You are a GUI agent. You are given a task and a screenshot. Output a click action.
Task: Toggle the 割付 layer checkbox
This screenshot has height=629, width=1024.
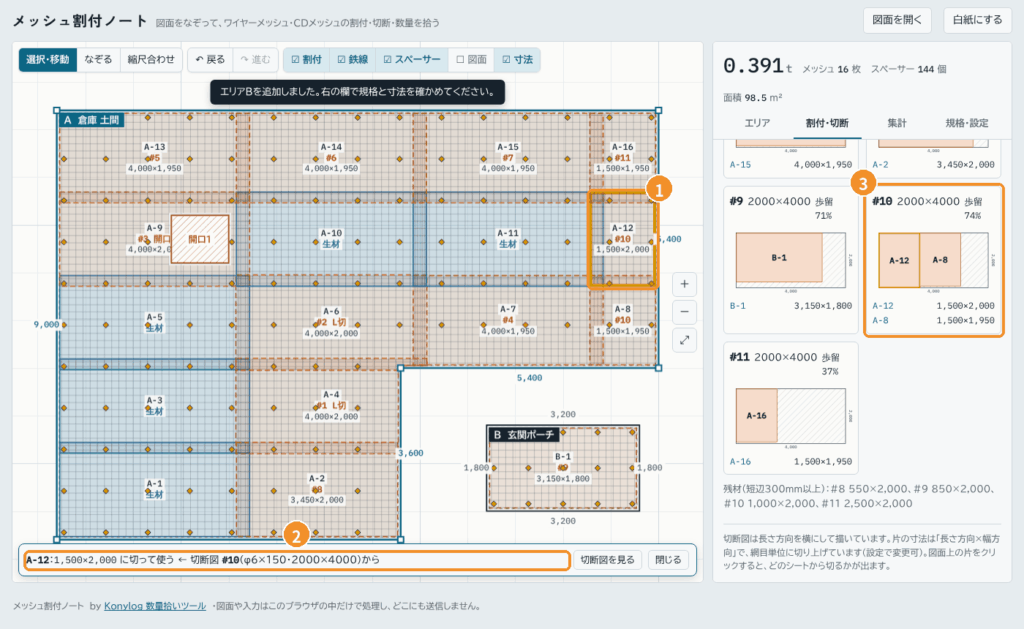tap(306, 59)
